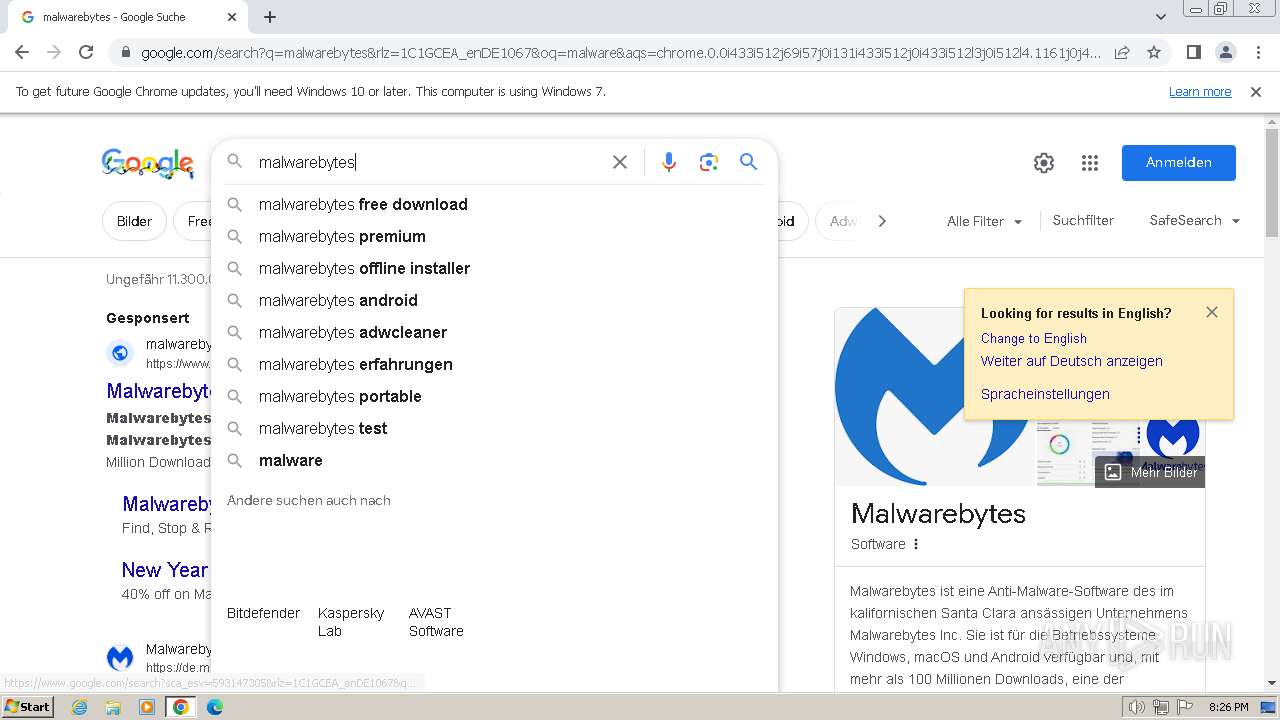Image resolution: width=1280 pixels, height=720 pixels.
Task: Select Kaspersky Lab related search
Action: coord(351,622)
